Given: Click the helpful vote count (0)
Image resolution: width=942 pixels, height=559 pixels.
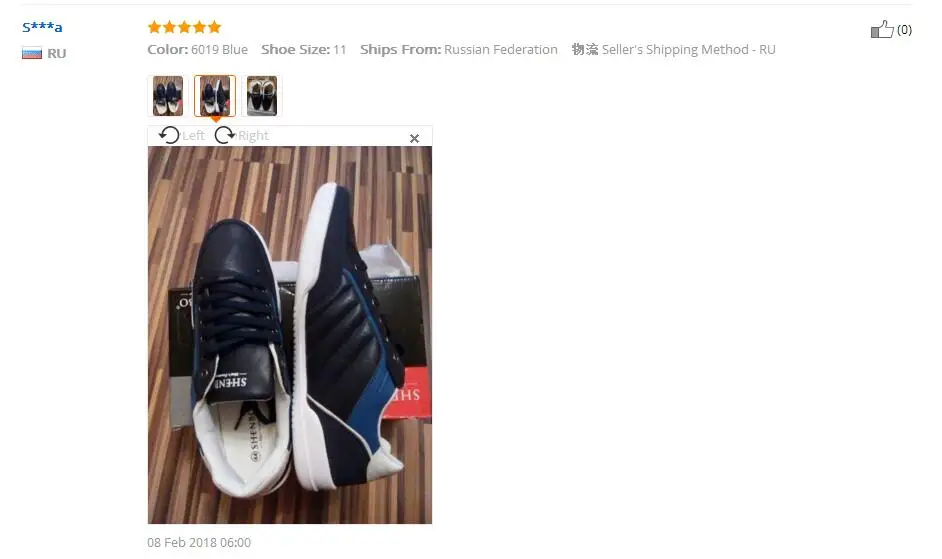Looking at the screenshot, I should click(904, 30).
